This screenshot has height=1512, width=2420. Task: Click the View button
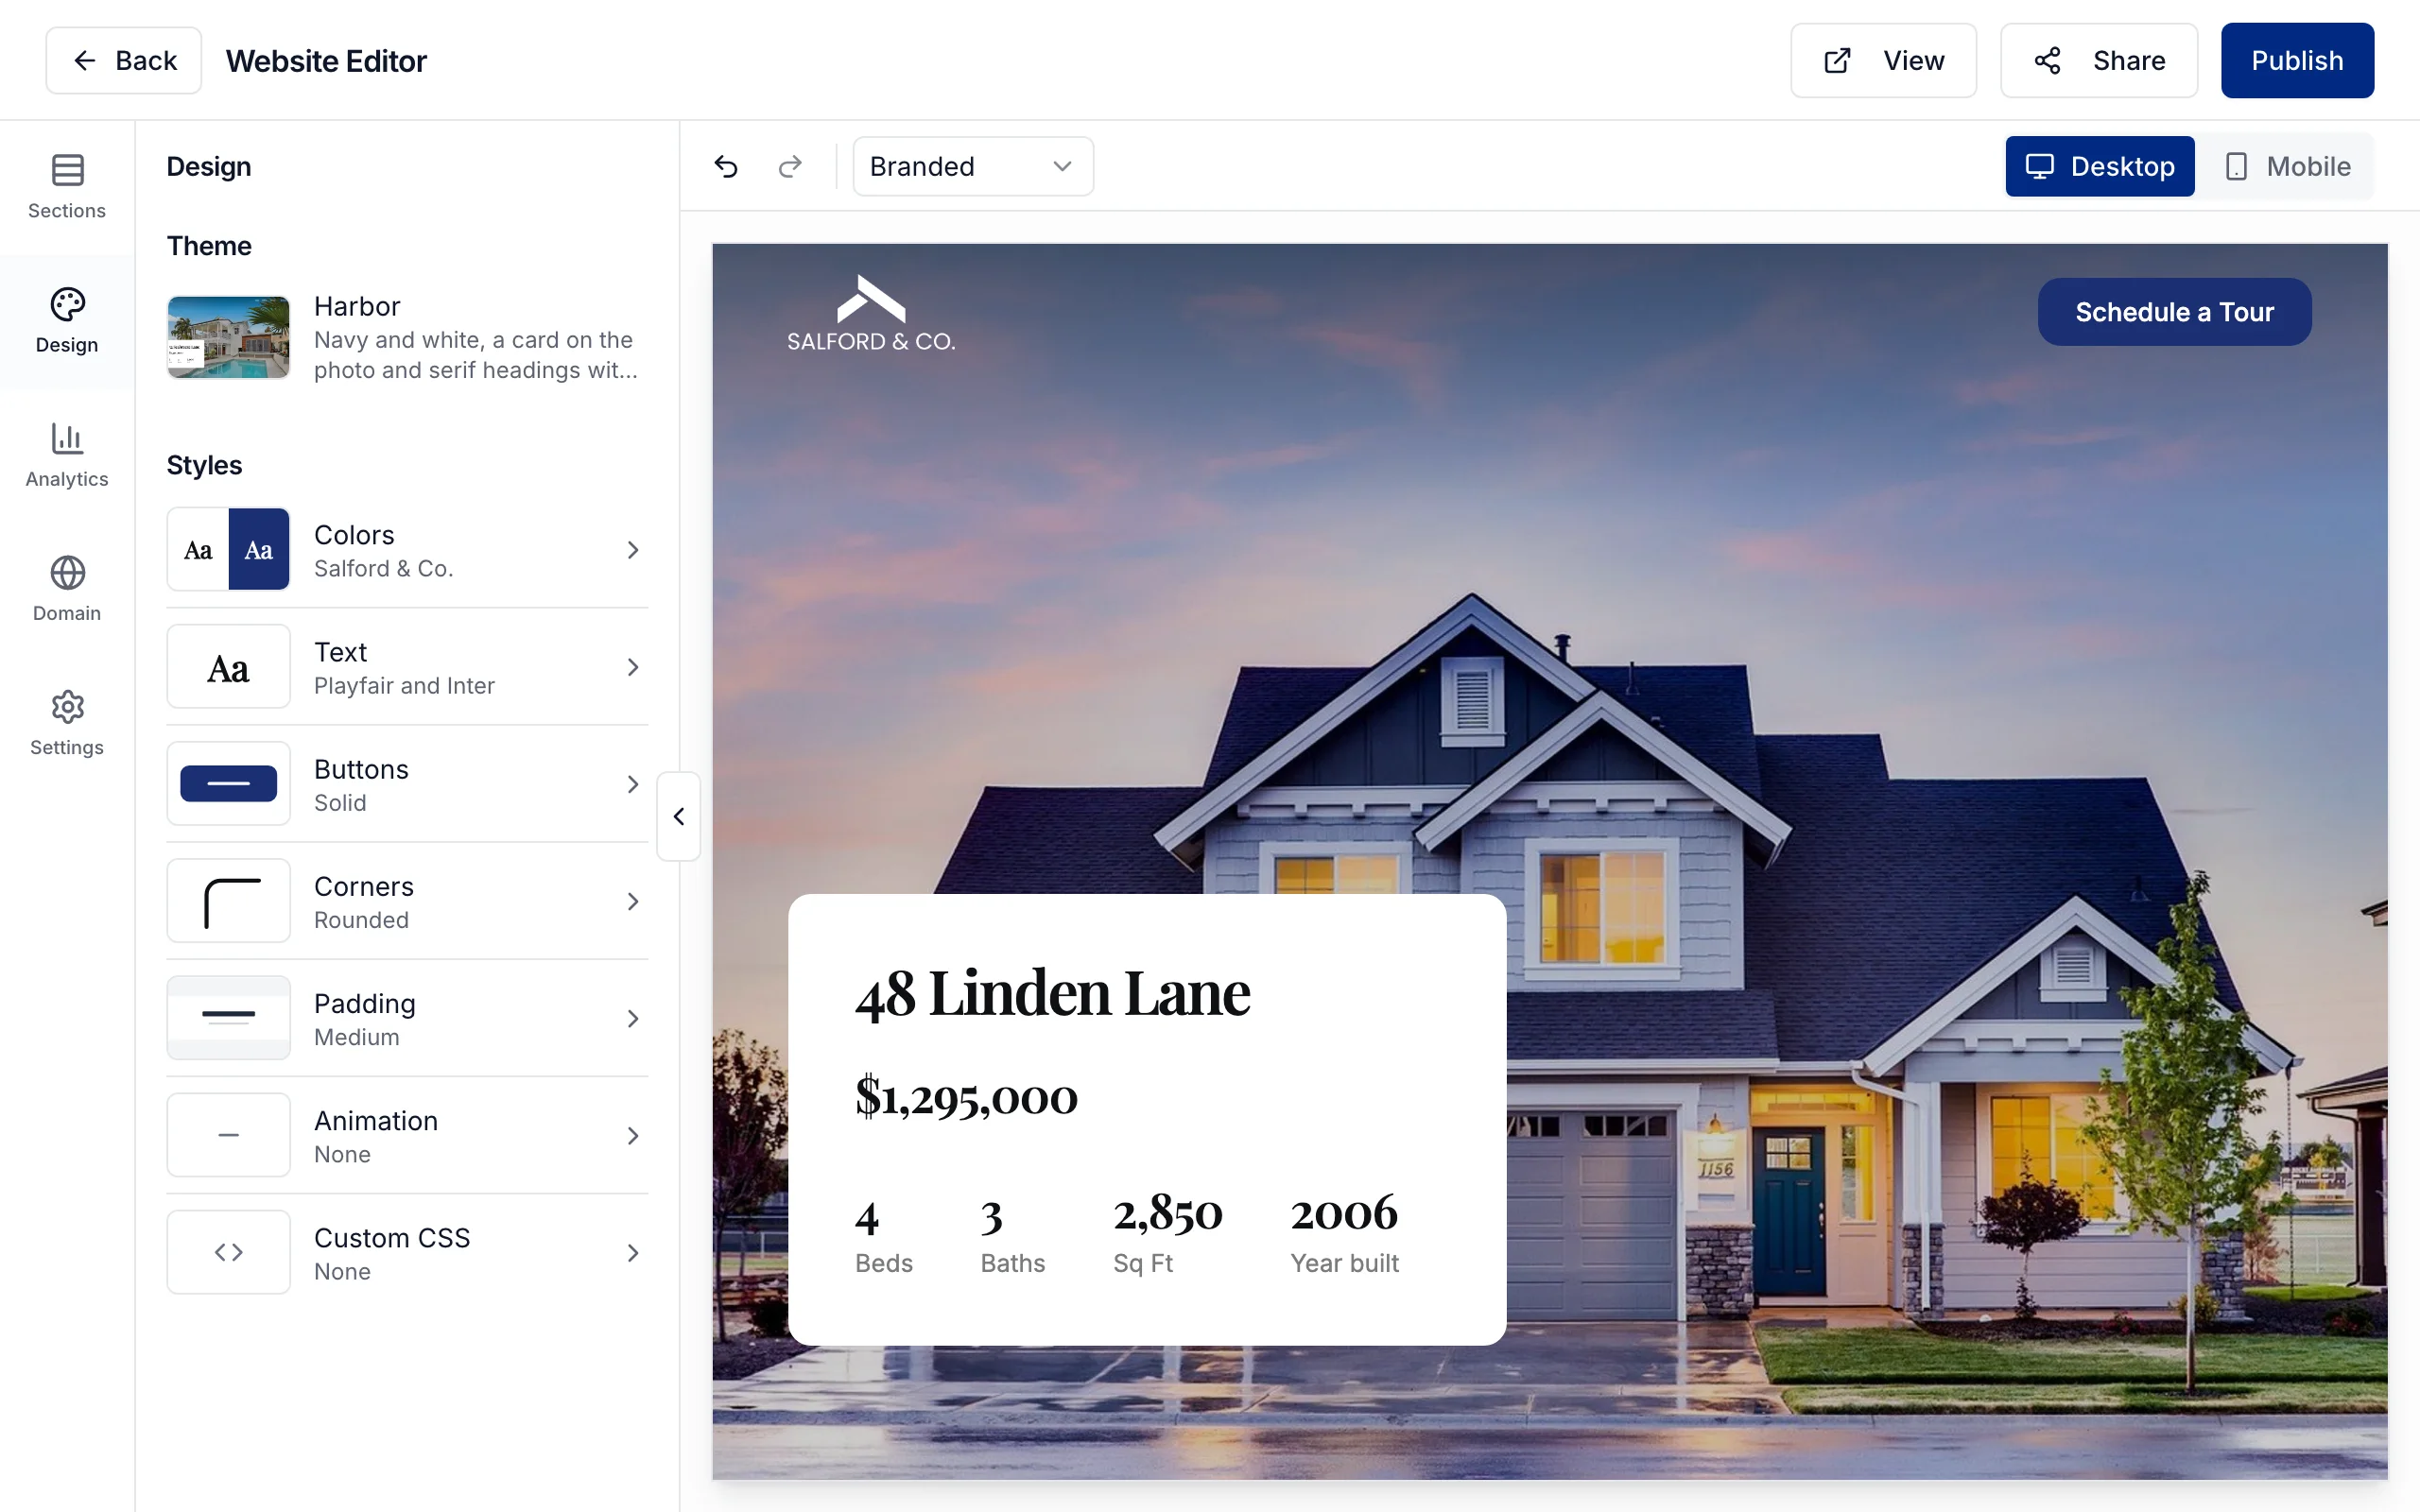click(x=1883, y=60)
